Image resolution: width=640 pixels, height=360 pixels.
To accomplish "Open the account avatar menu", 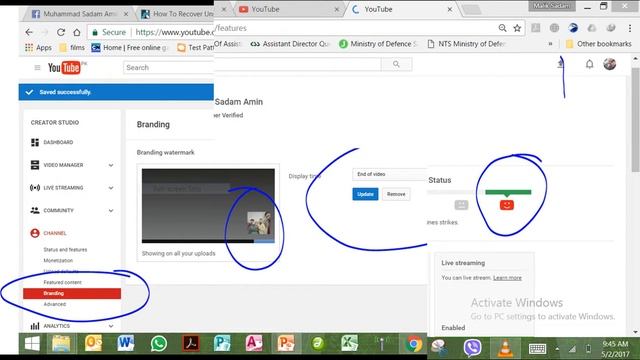I will (610, 64).
